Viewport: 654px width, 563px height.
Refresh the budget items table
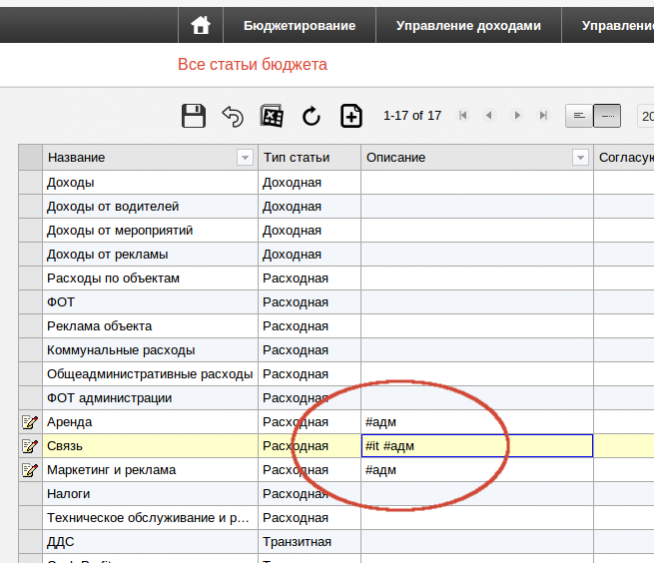tap(311, 116)
